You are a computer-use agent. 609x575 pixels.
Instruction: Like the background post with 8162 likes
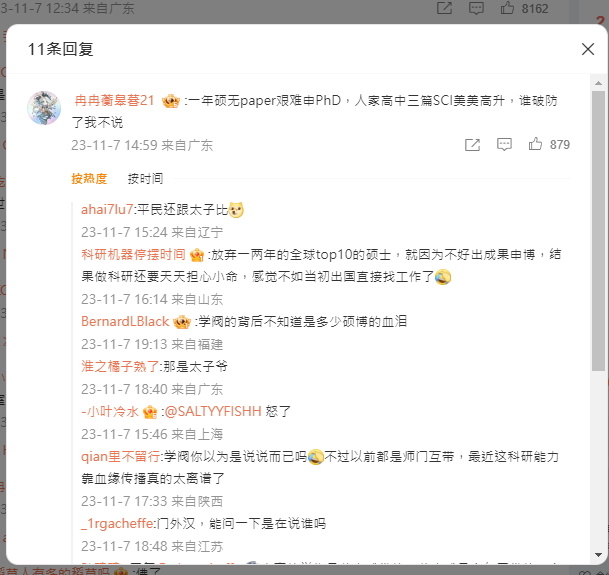pyautogui.click(x=507, y=8)
